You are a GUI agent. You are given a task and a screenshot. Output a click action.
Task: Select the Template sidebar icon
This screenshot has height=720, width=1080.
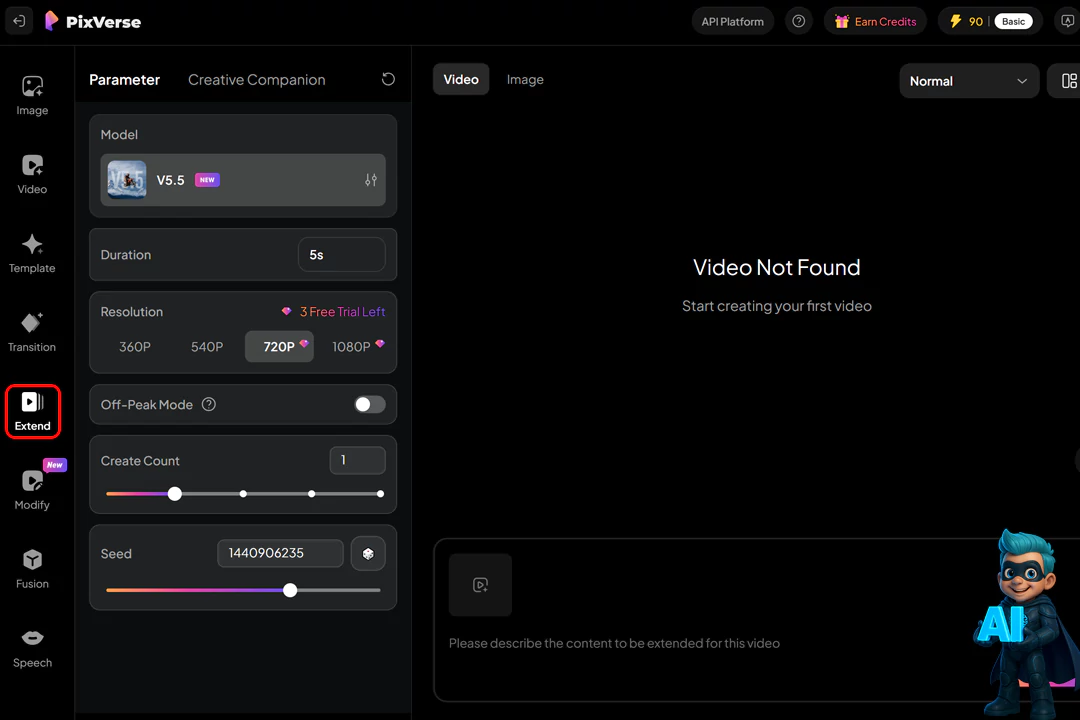(32, 254)
